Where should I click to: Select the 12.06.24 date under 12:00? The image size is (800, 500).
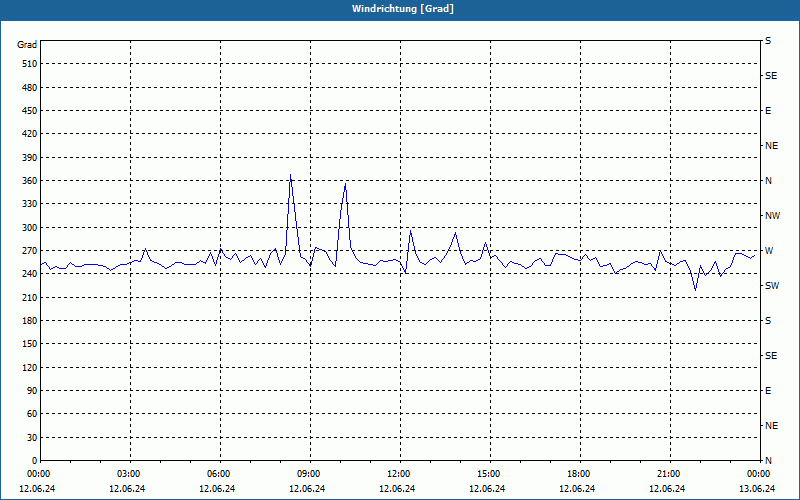click(x=397, y=489)
